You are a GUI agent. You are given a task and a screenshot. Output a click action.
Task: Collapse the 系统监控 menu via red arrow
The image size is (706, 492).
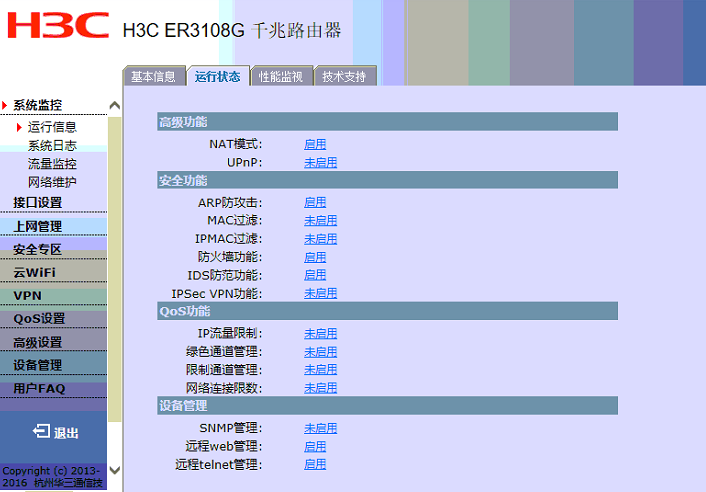pyautogui.click(x=5, y=105)
